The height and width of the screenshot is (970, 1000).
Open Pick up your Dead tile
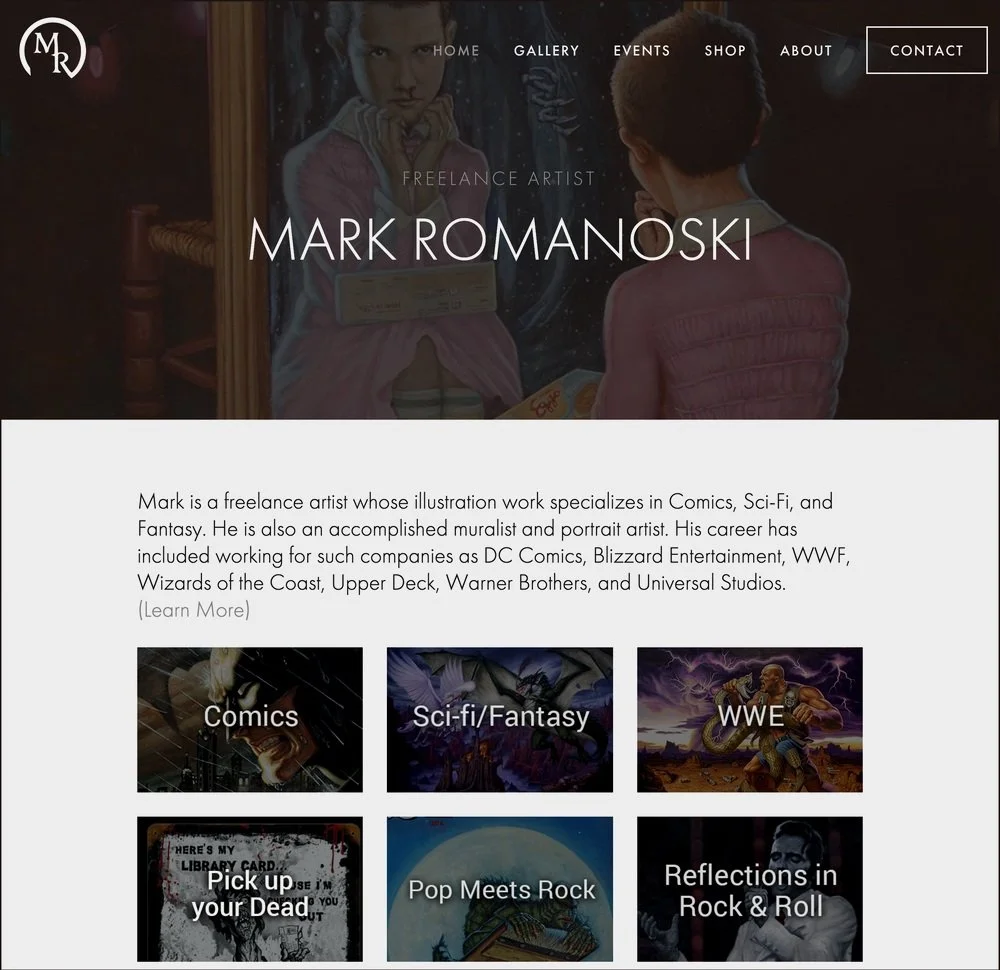tap(250, 889)
